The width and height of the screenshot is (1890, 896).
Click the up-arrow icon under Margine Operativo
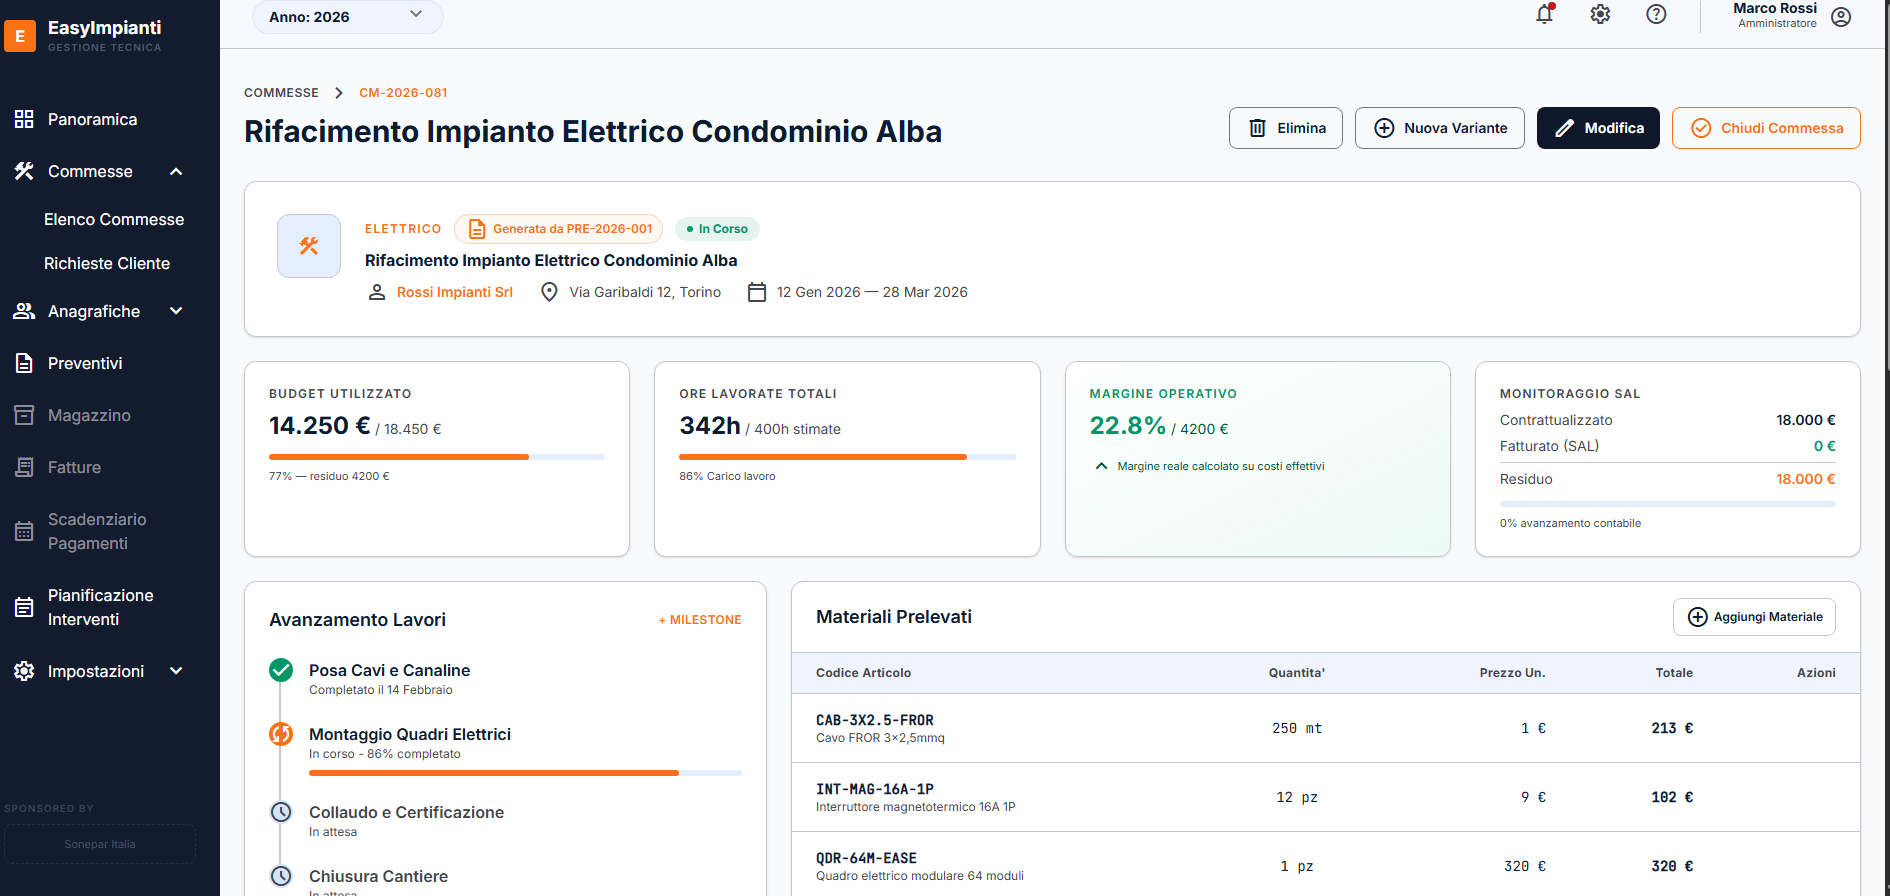click(x=1101, y=466)
